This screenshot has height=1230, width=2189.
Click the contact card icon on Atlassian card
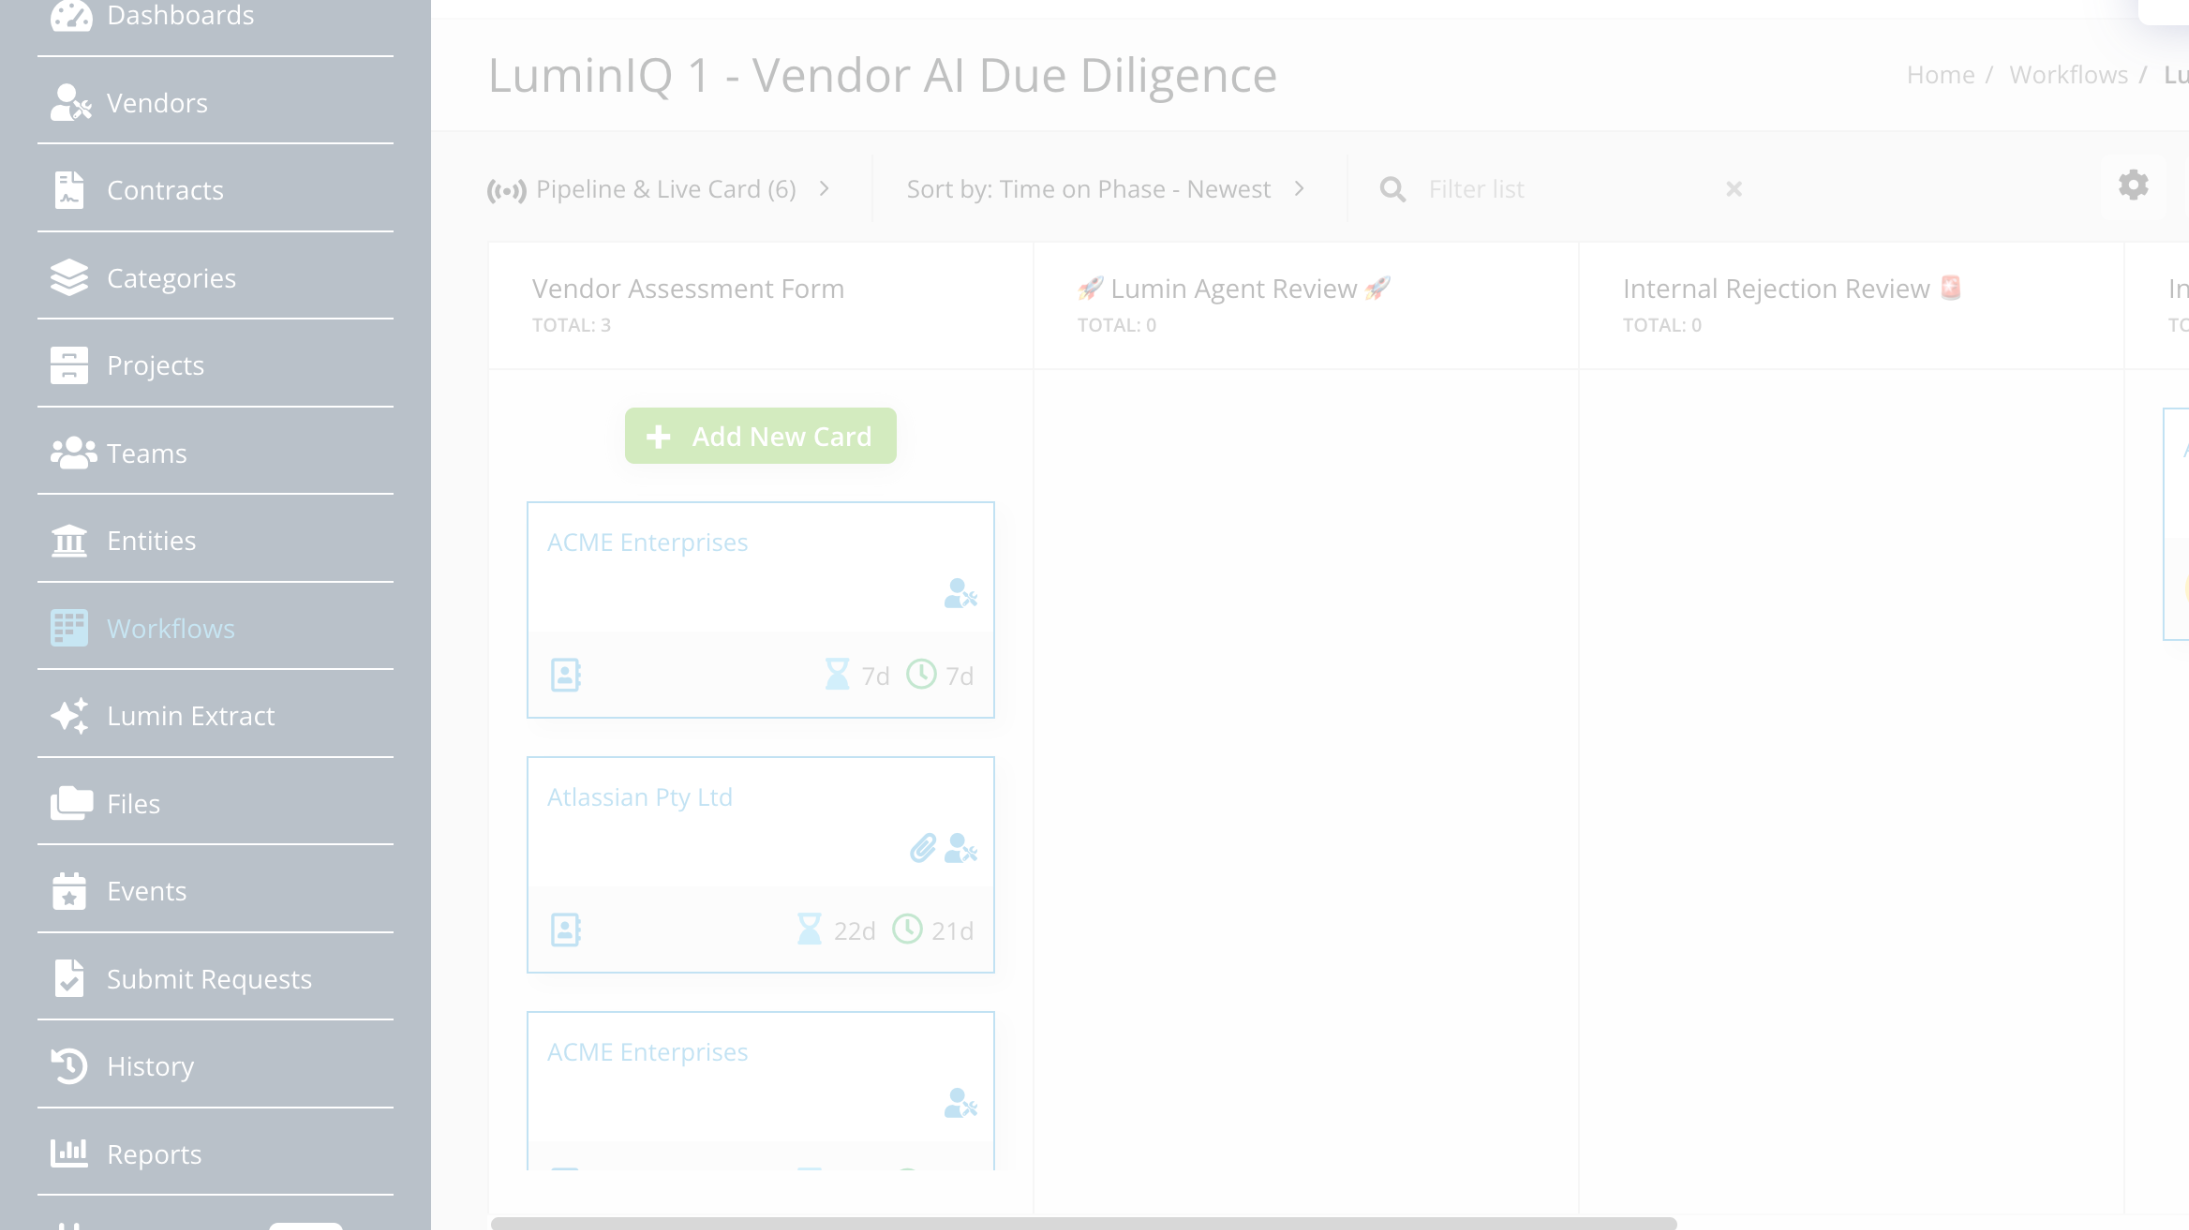click(x=565, y=930)
